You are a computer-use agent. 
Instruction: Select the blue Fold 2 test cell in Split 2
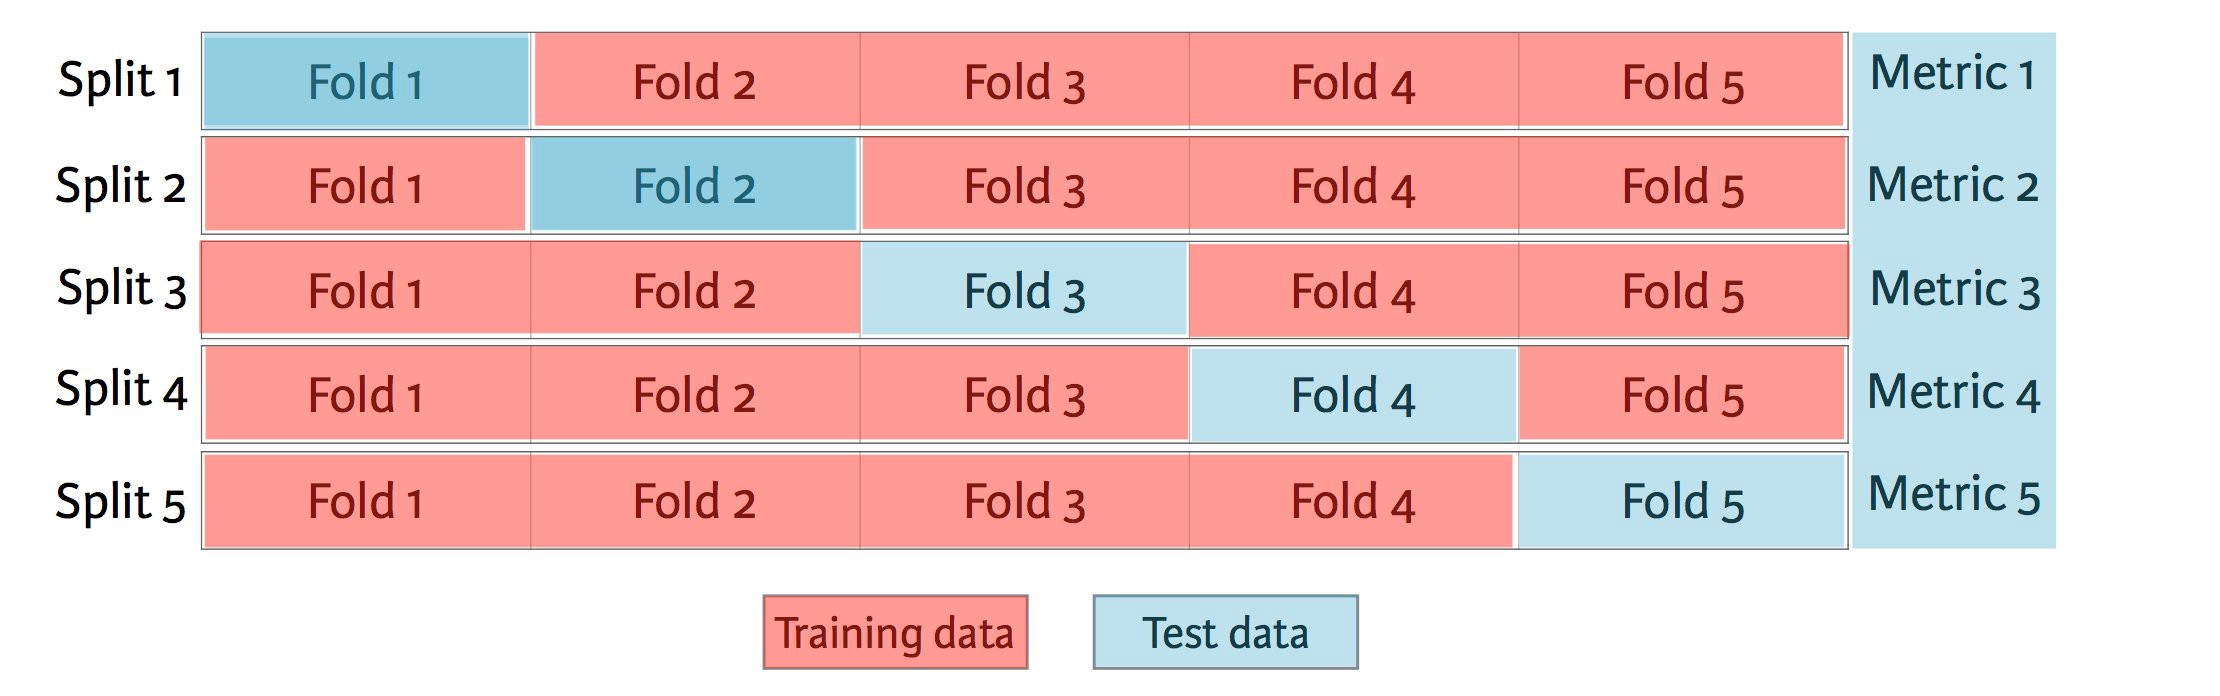click(694, 186)
